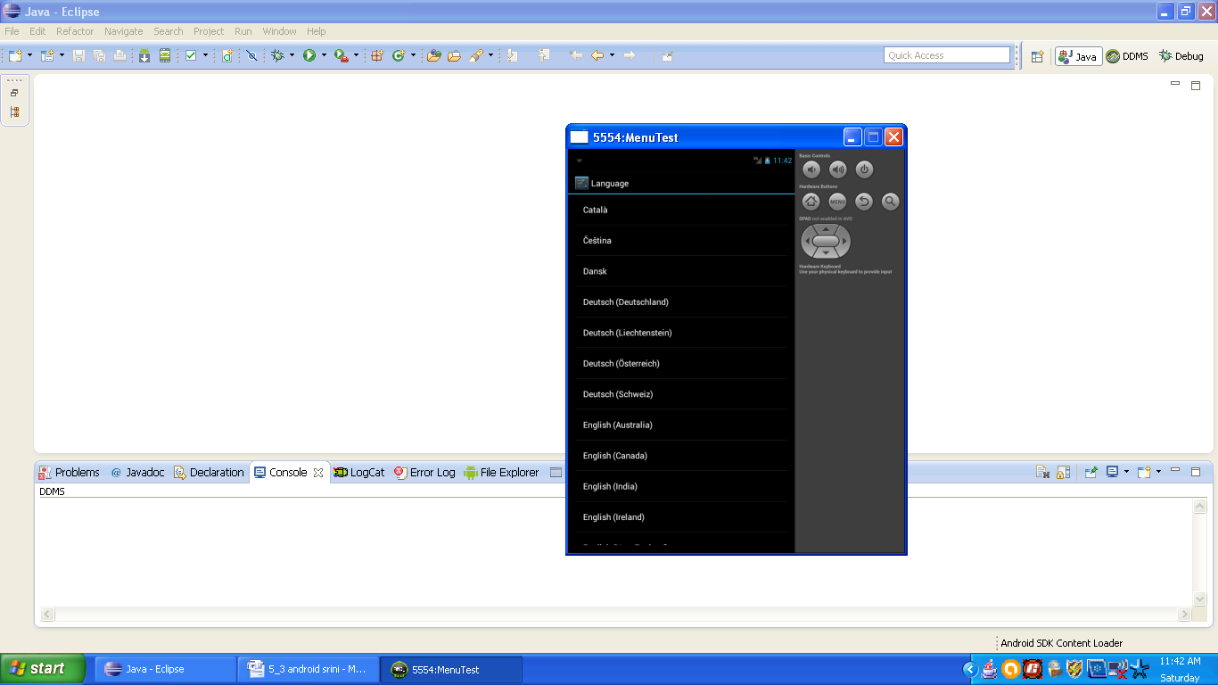The image size is (1218, 685).
Task: Open the File menu
Action: point(12,31)
